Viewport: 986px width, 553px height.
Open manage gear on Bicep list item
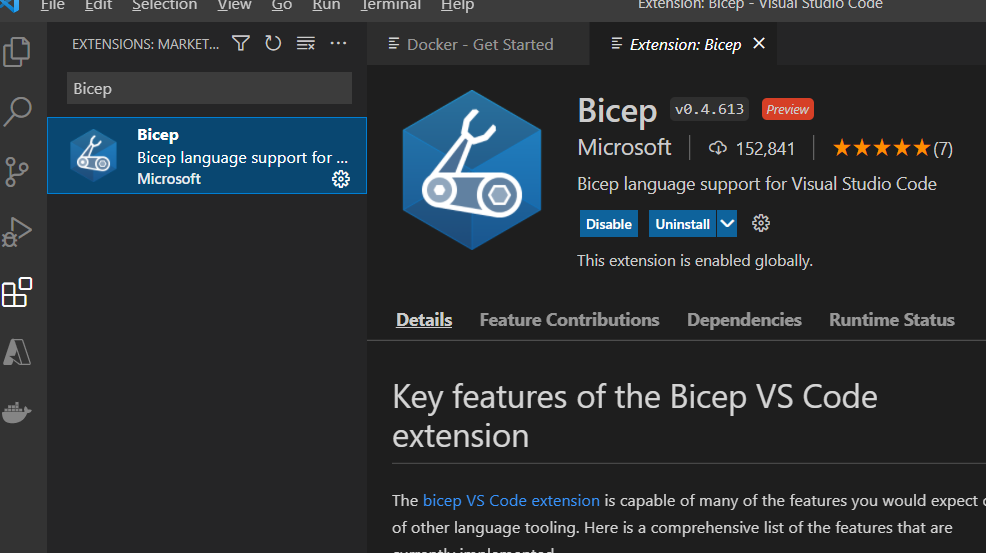pos(341,179)
